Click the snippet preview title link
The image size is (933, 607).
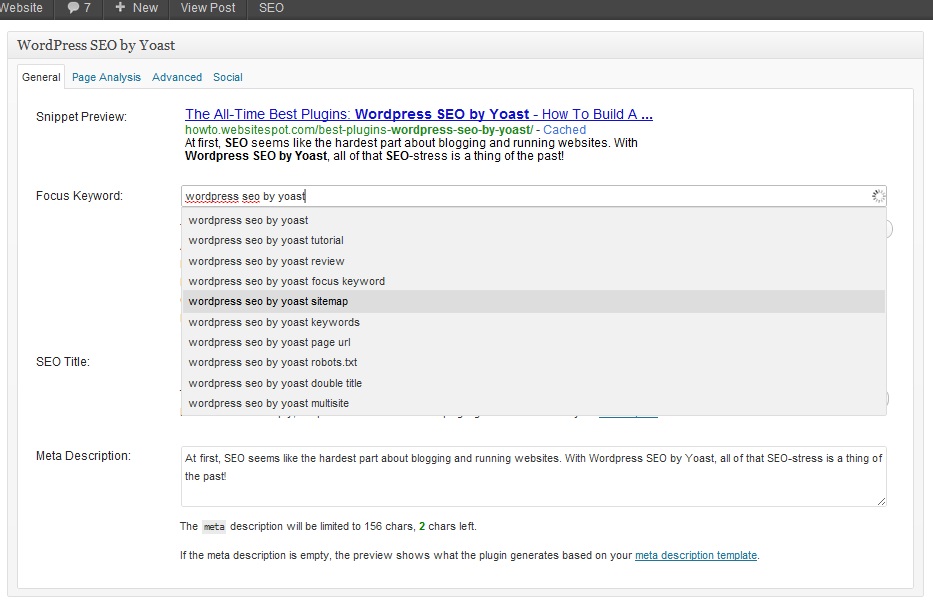[x=419, y=114]
